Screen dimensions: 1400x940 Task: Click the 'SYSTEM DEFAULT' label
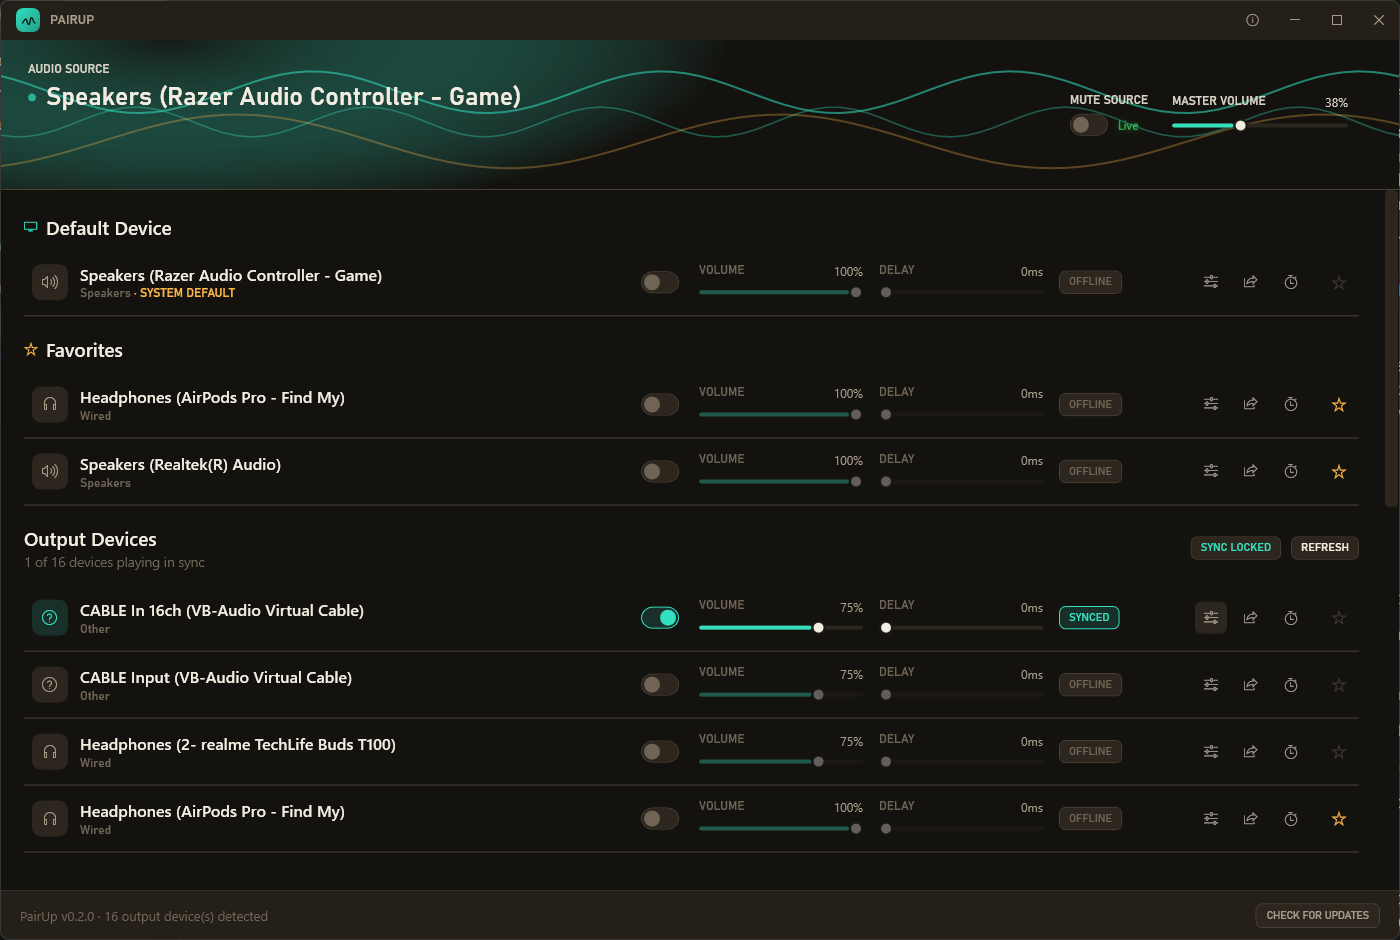click(188, 293)
